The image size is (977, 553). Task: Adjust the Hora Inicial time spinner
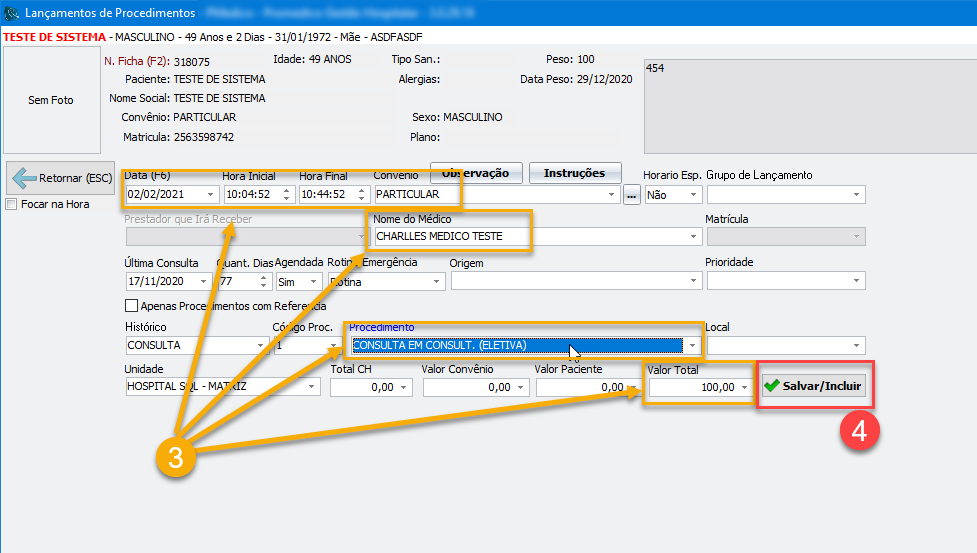[x=287, y=195]
